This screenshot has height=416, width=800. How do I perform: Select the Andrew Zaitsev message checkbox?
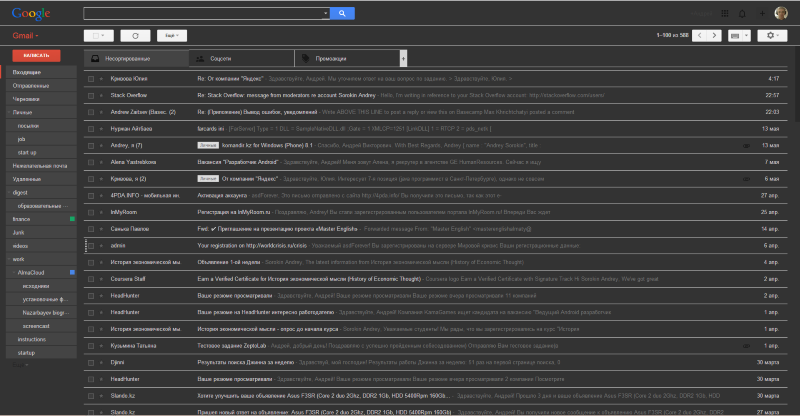(x=91, y=112)
